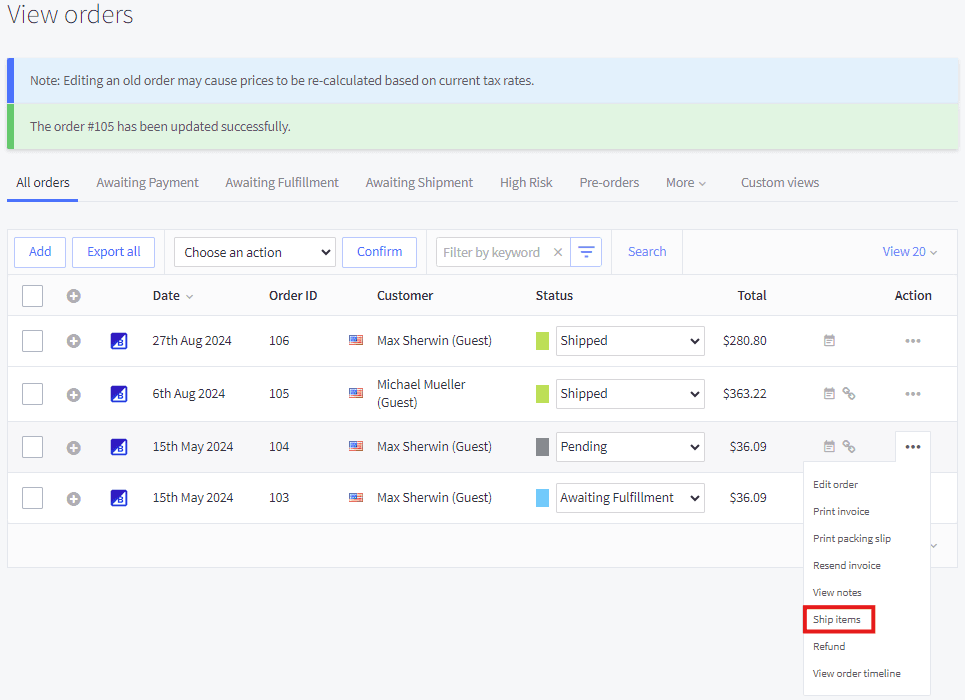The image size is (965, 700).
Task: Expand the More tabs dropdown
Action: 686,183
